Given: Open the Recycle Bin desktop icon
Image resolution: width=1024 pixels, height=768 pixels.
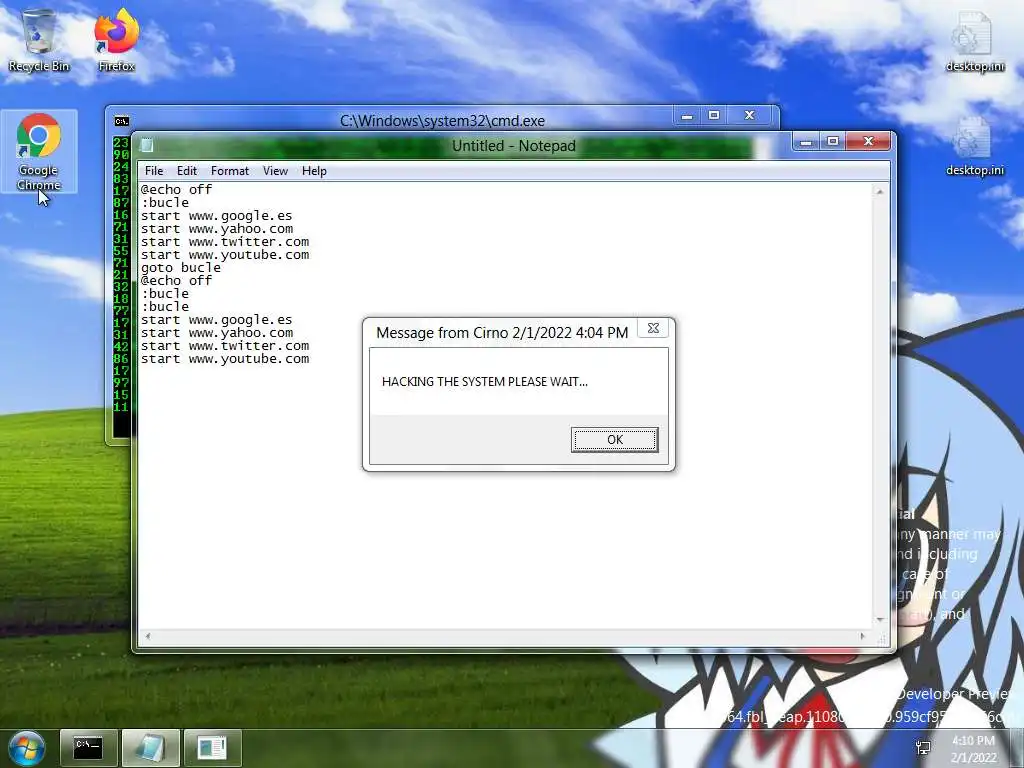Looking at the screenshot, I should tap(39, 40).
